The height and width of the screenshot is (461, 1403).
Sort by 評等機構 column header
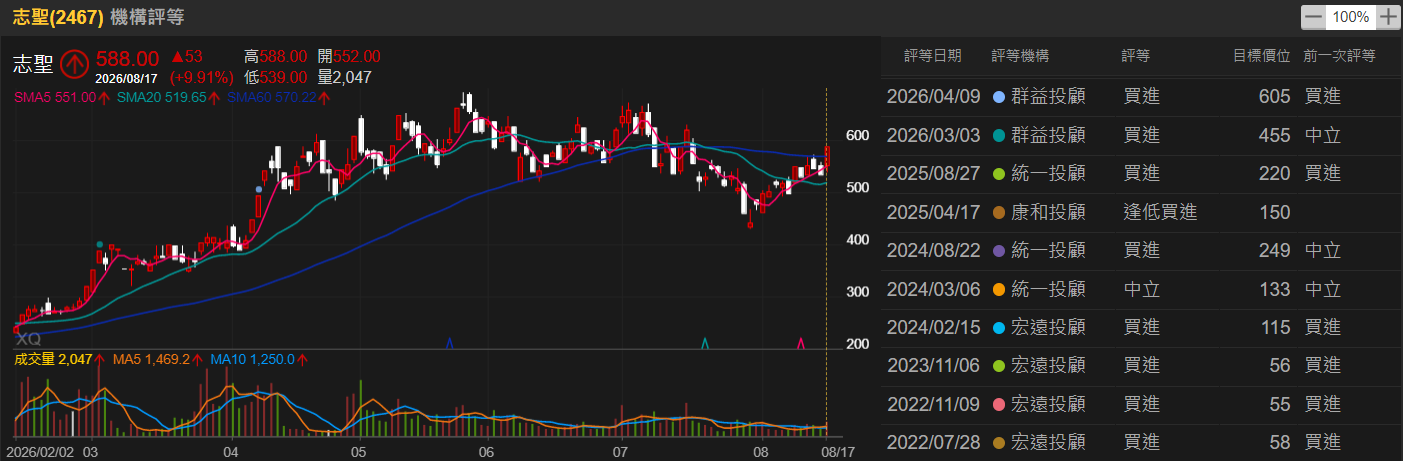click(x=1020, y=56)
